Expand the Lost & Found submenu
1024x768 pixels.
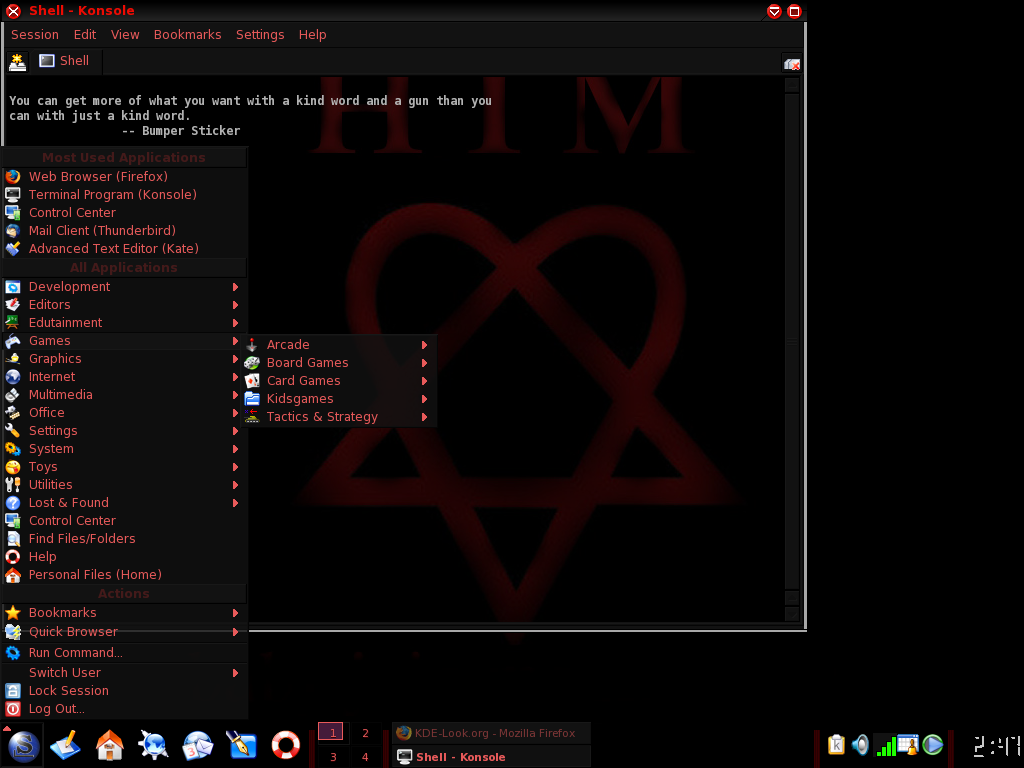click(124, 503)
